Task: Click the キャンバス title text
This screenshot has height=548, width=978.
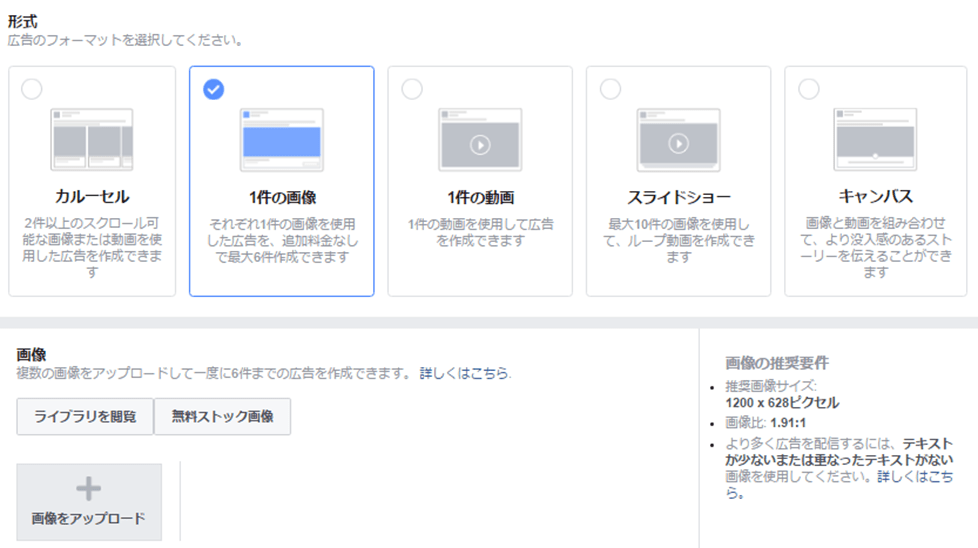Action: (x=875, y=197)
